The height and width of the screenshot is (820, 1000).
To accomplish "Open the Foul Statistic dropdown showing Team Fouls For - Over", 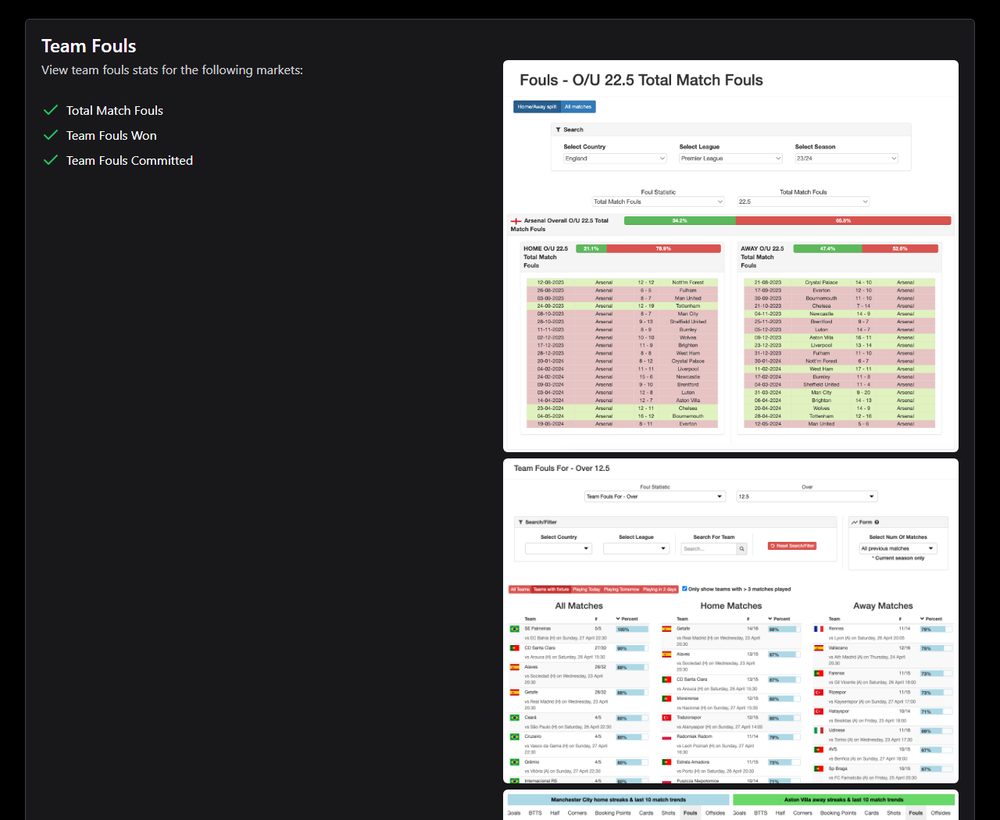I will point(654,496).
